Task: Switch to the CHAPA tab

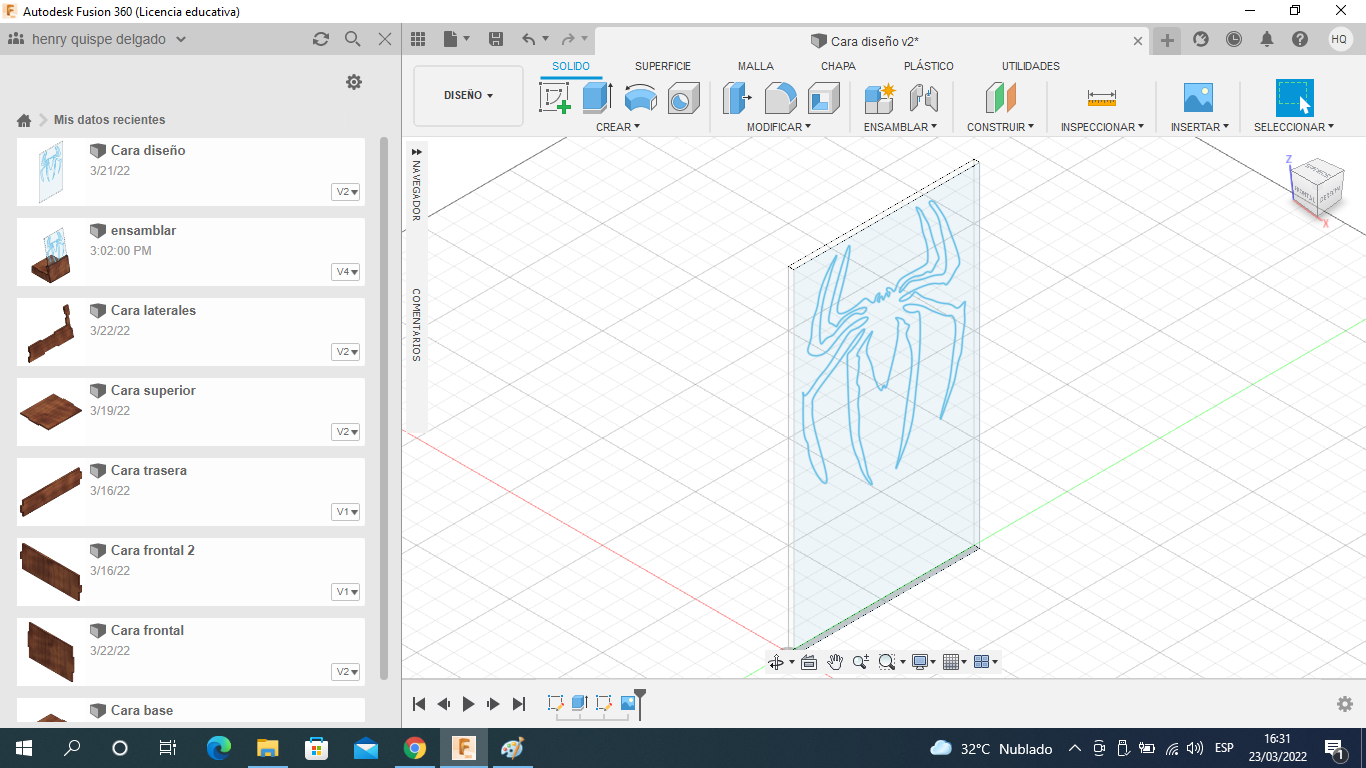Action: [x=838, y=66]
